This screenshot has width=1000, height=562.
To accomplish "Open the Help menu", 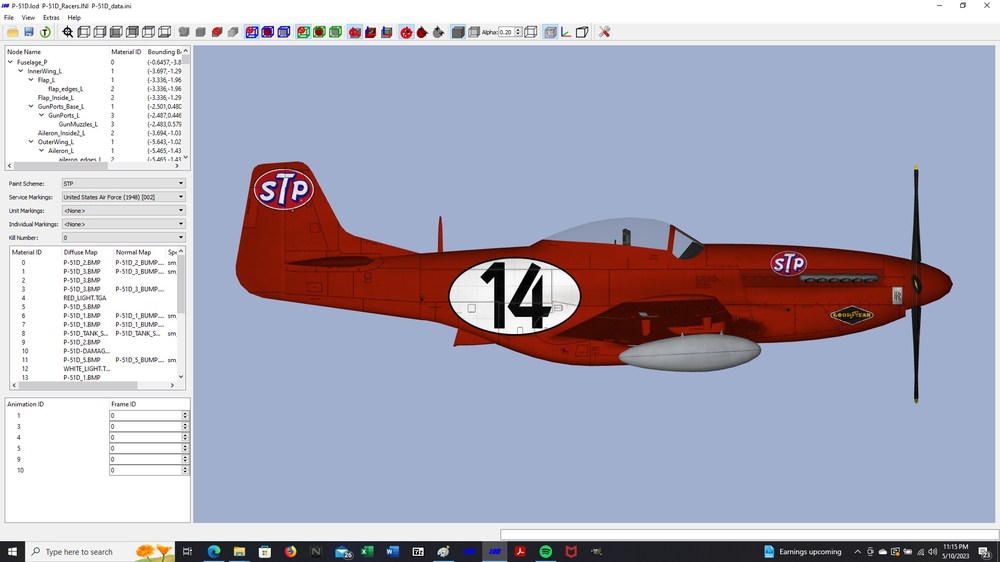I will pos(74,18).
